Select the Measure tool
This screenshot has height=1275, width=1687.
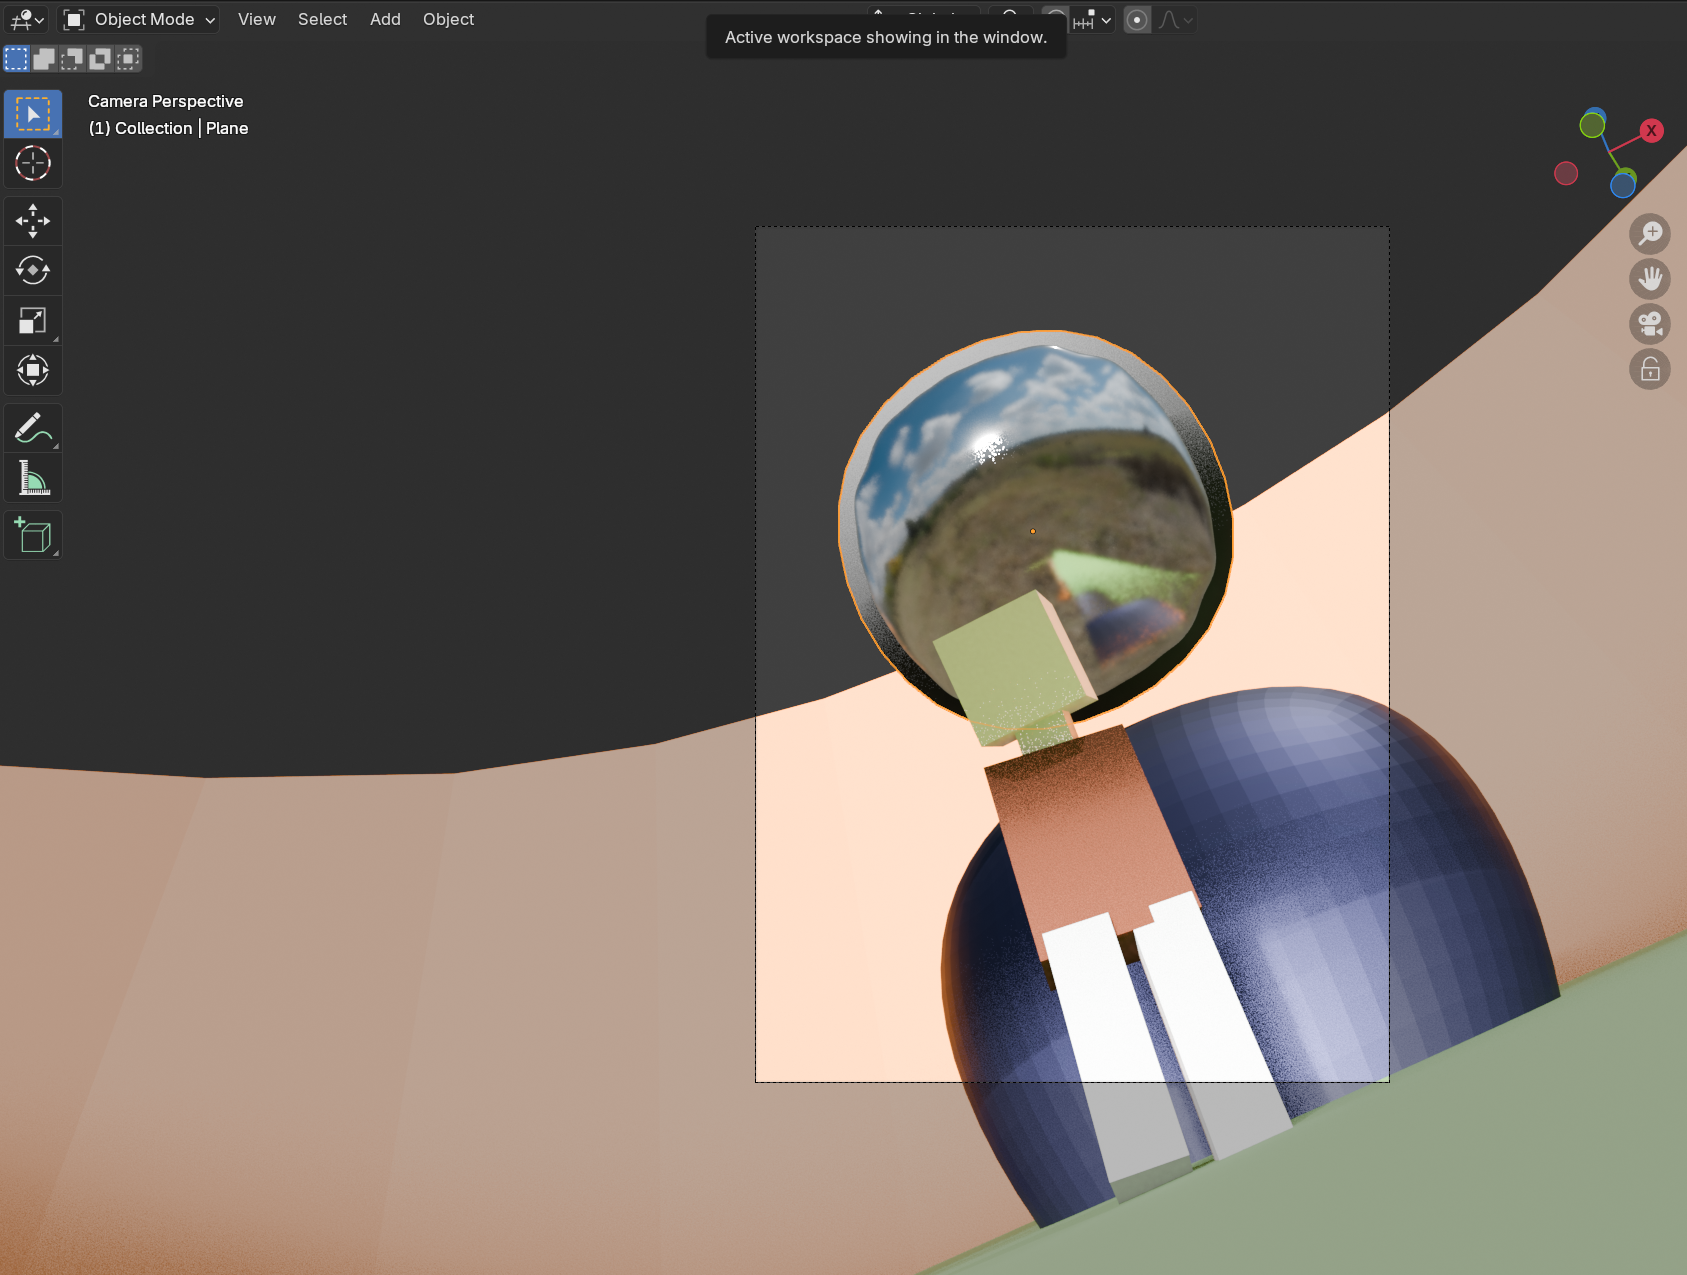[32, 478]
